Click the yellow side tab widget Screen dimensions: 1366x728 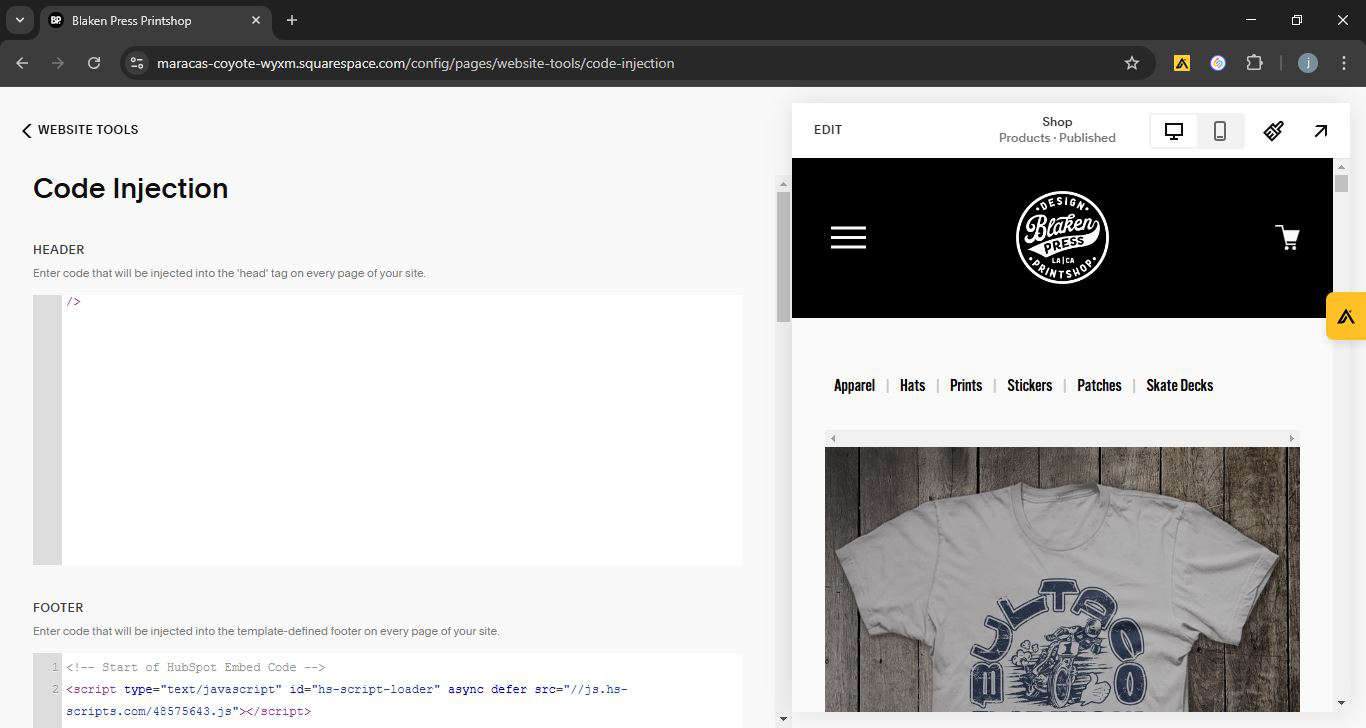click(x=1346, y=316)
